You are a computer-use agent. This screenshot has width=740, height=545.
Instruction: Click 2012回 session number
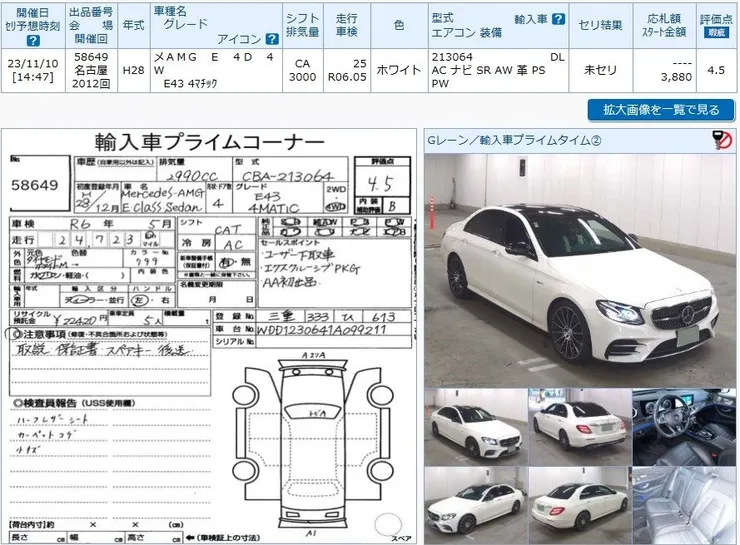[91, 84]
